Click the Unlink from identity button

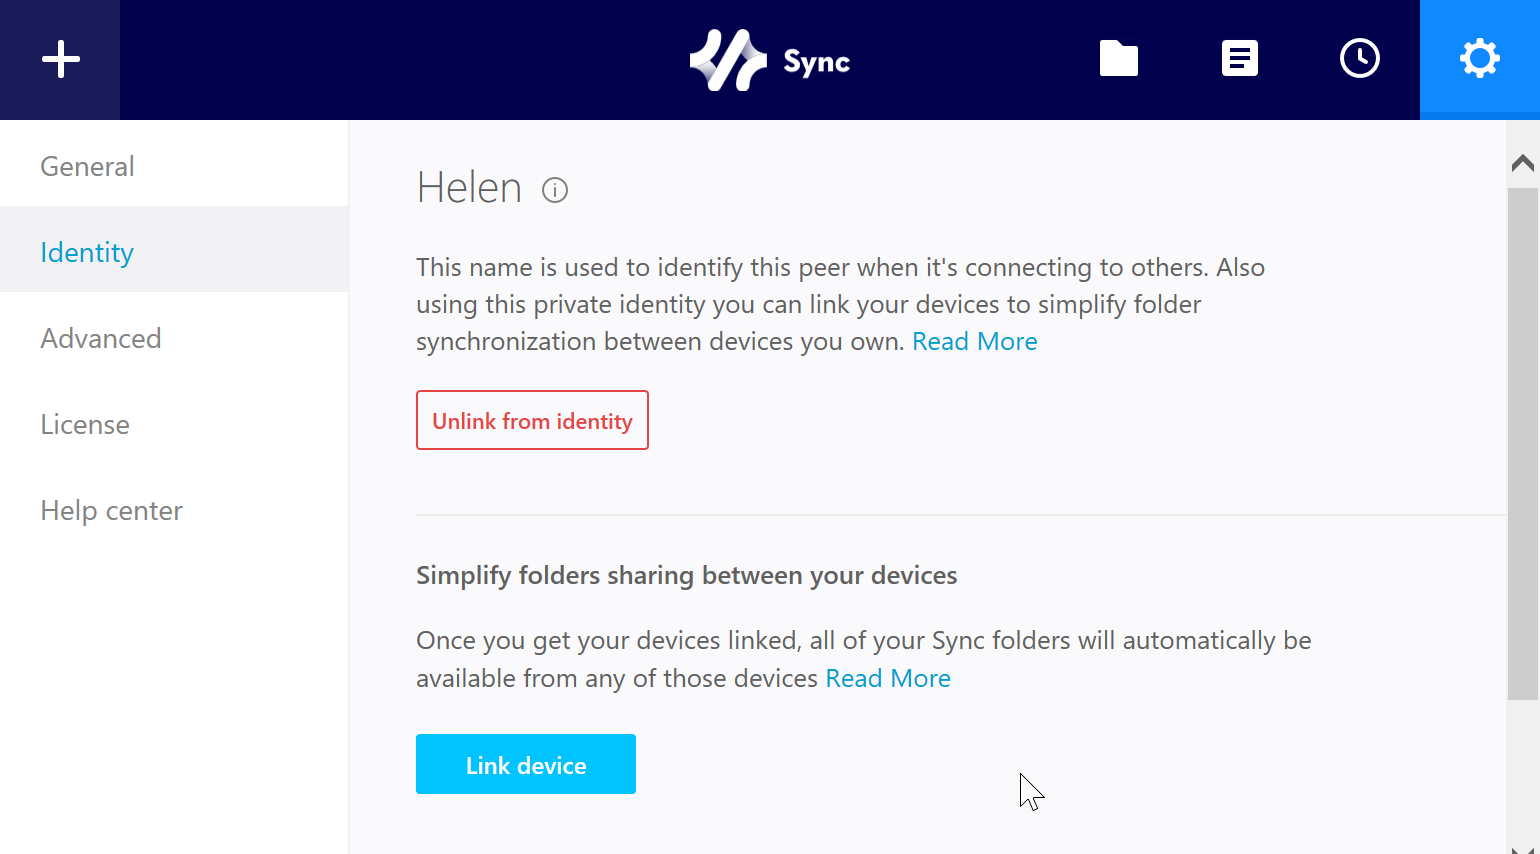532,420
